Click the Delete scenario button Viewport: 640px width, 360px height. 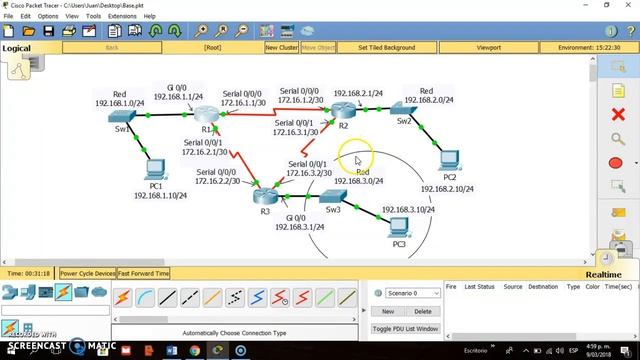click(x=423, y=311)
